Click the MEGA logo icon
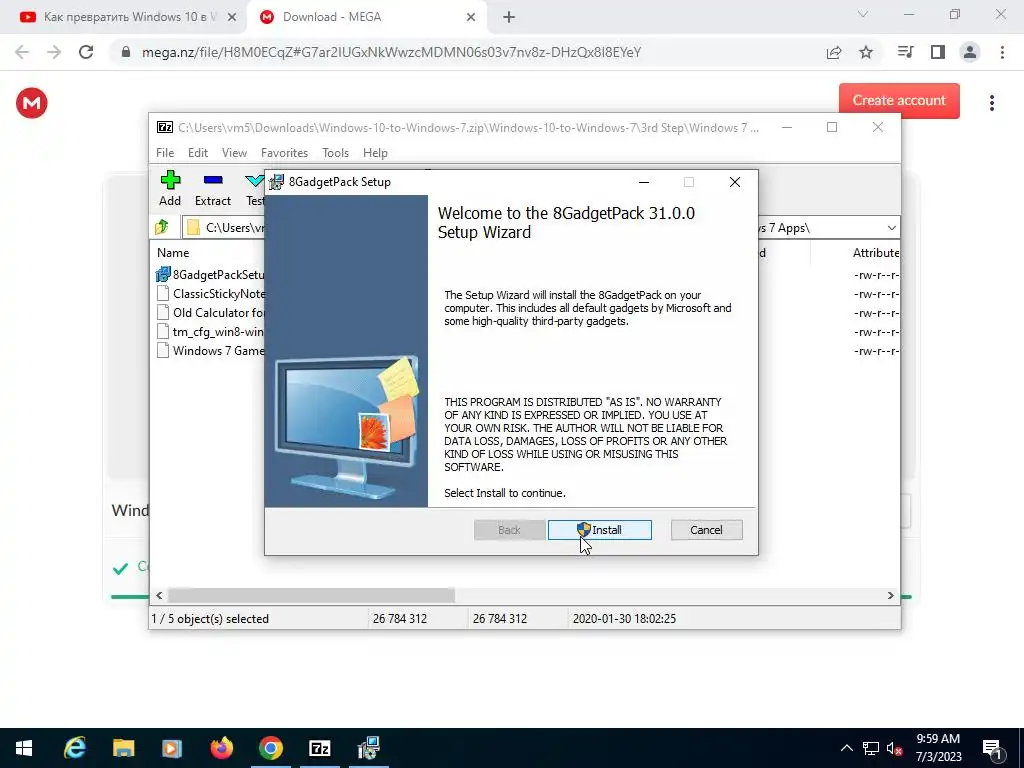This screenshot has height=768, width=1024. pyautogui.click(x=32, y=103)
